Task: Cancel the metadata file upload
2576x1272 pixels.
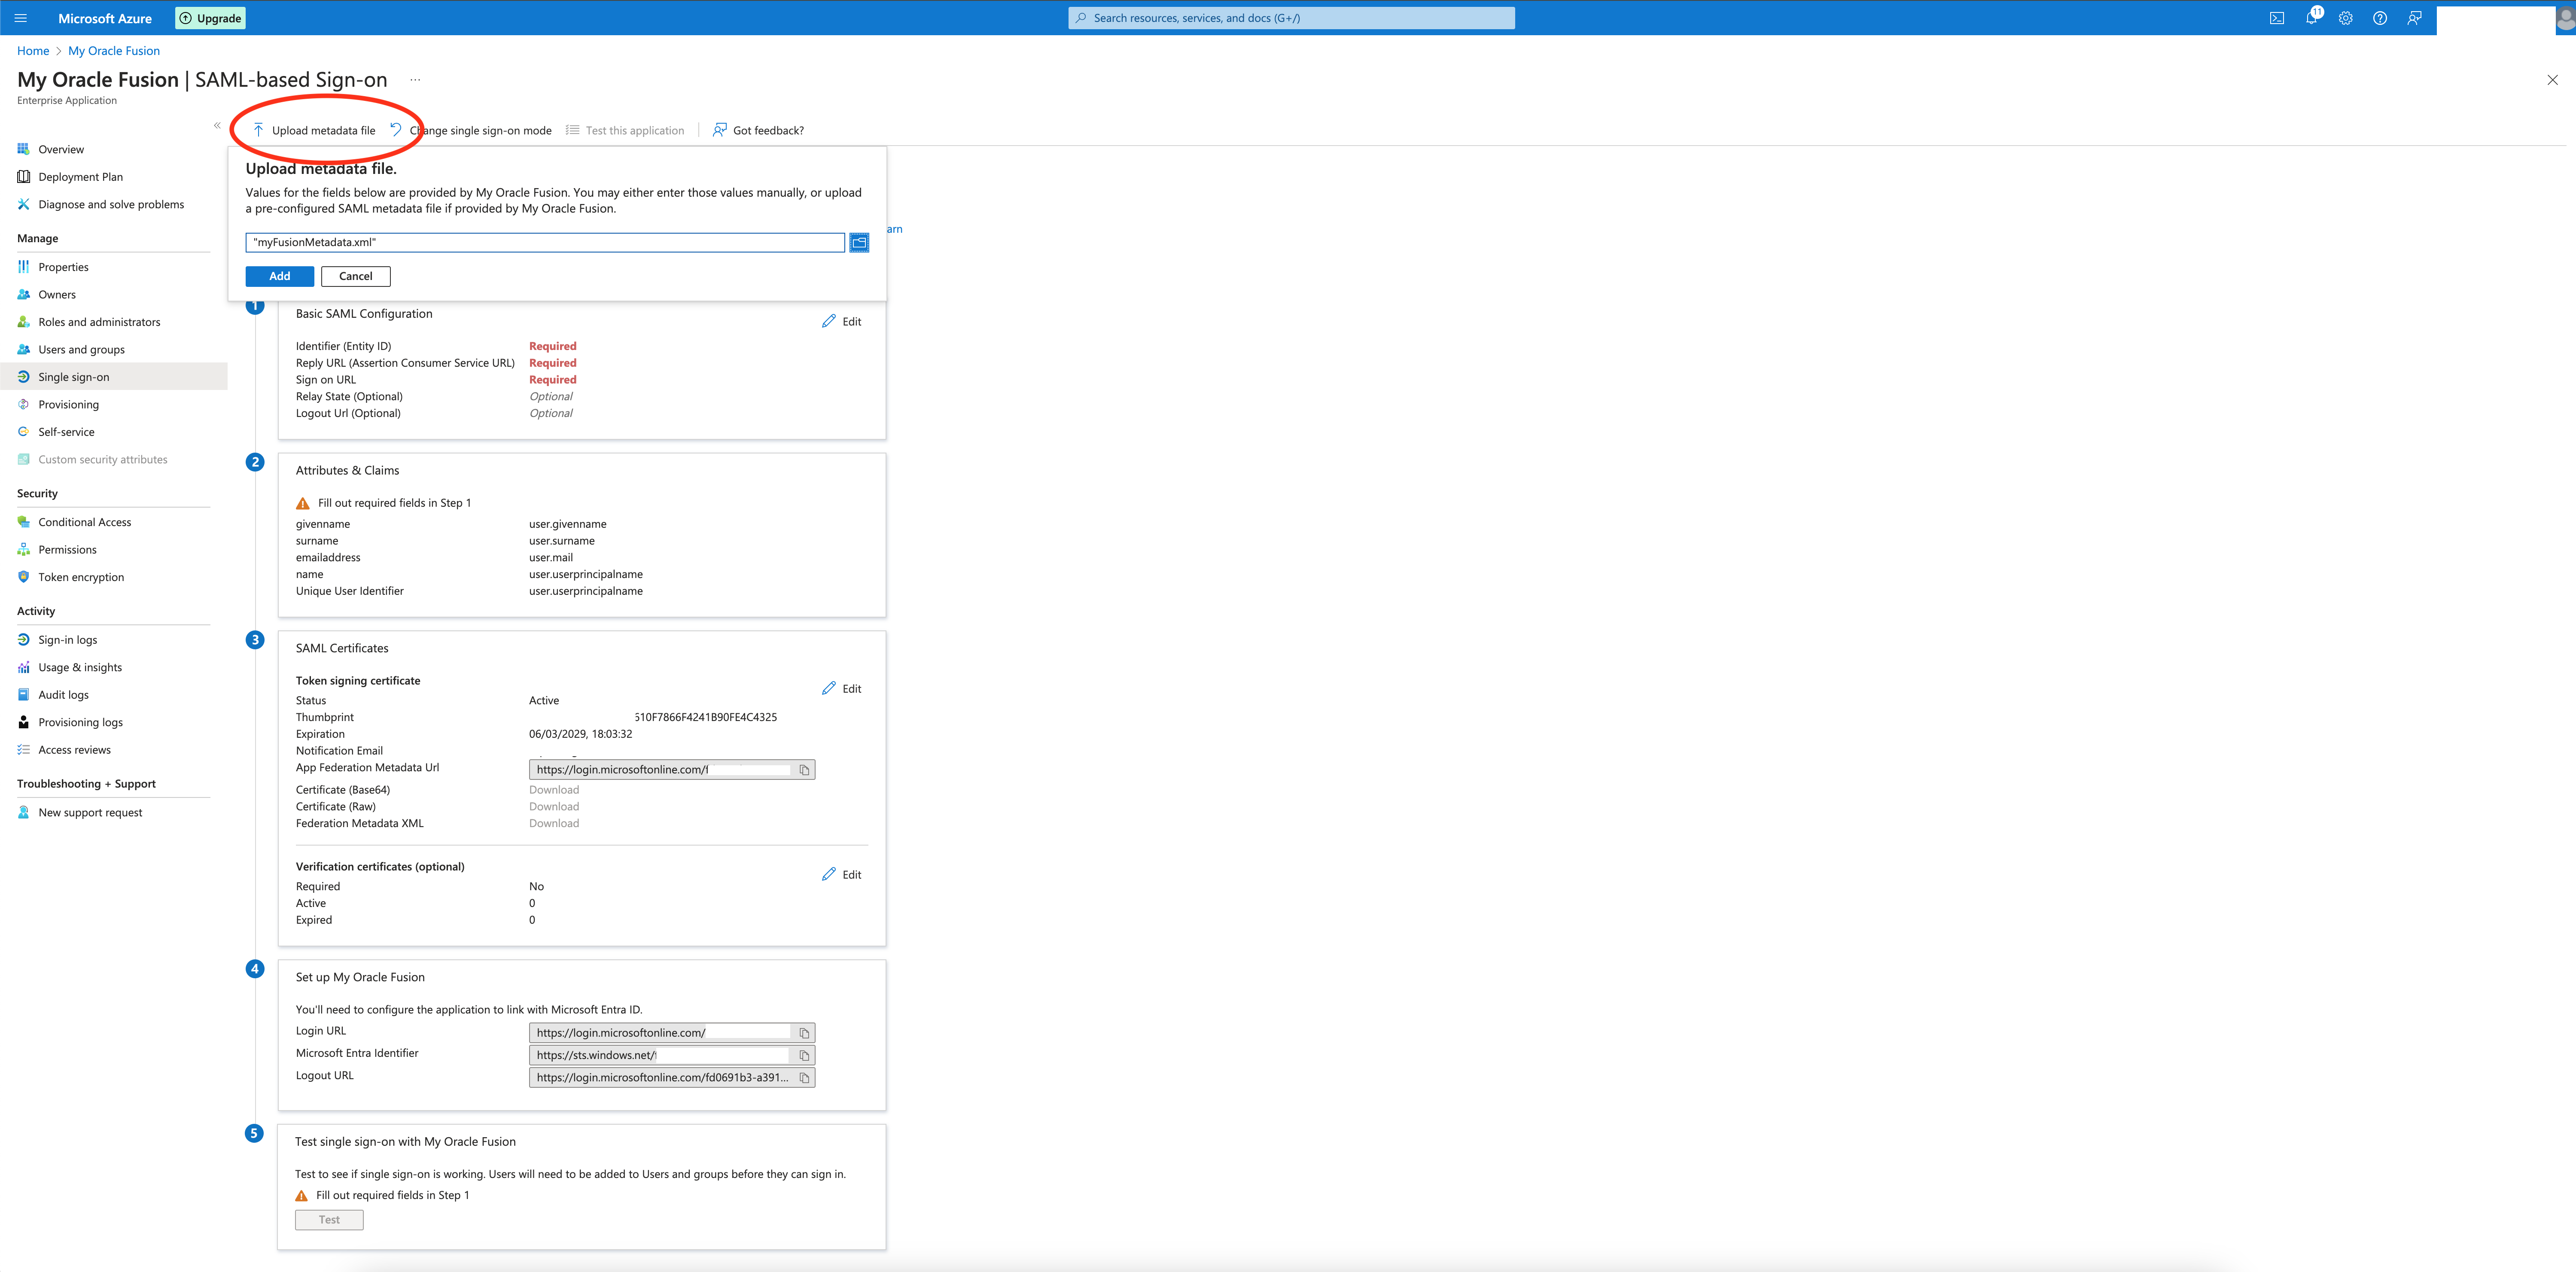Action: 355,276
